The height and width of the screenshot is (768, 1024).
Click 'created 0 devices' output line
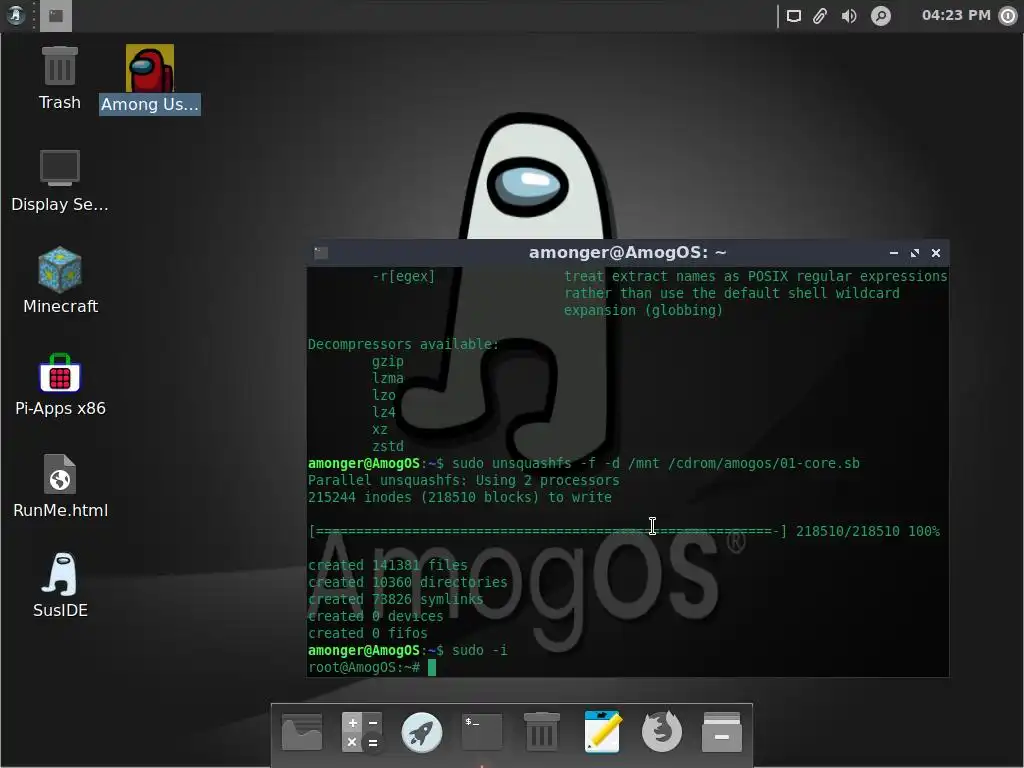click(x=375, y=616)
